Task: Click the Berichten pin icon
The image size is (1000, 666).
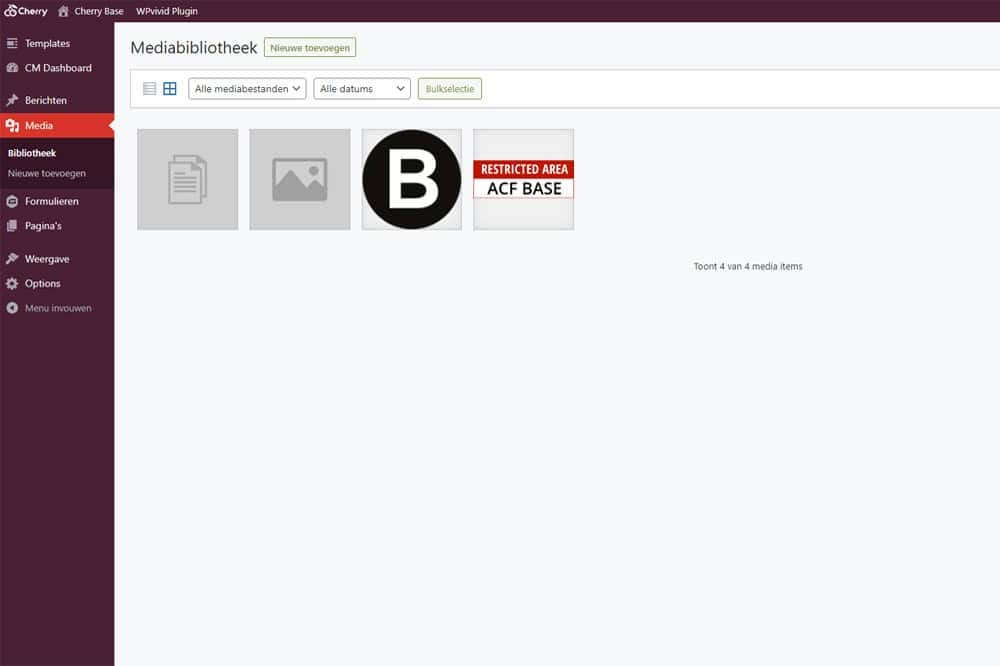Action: pyautogui.click(x=12, y=101)
